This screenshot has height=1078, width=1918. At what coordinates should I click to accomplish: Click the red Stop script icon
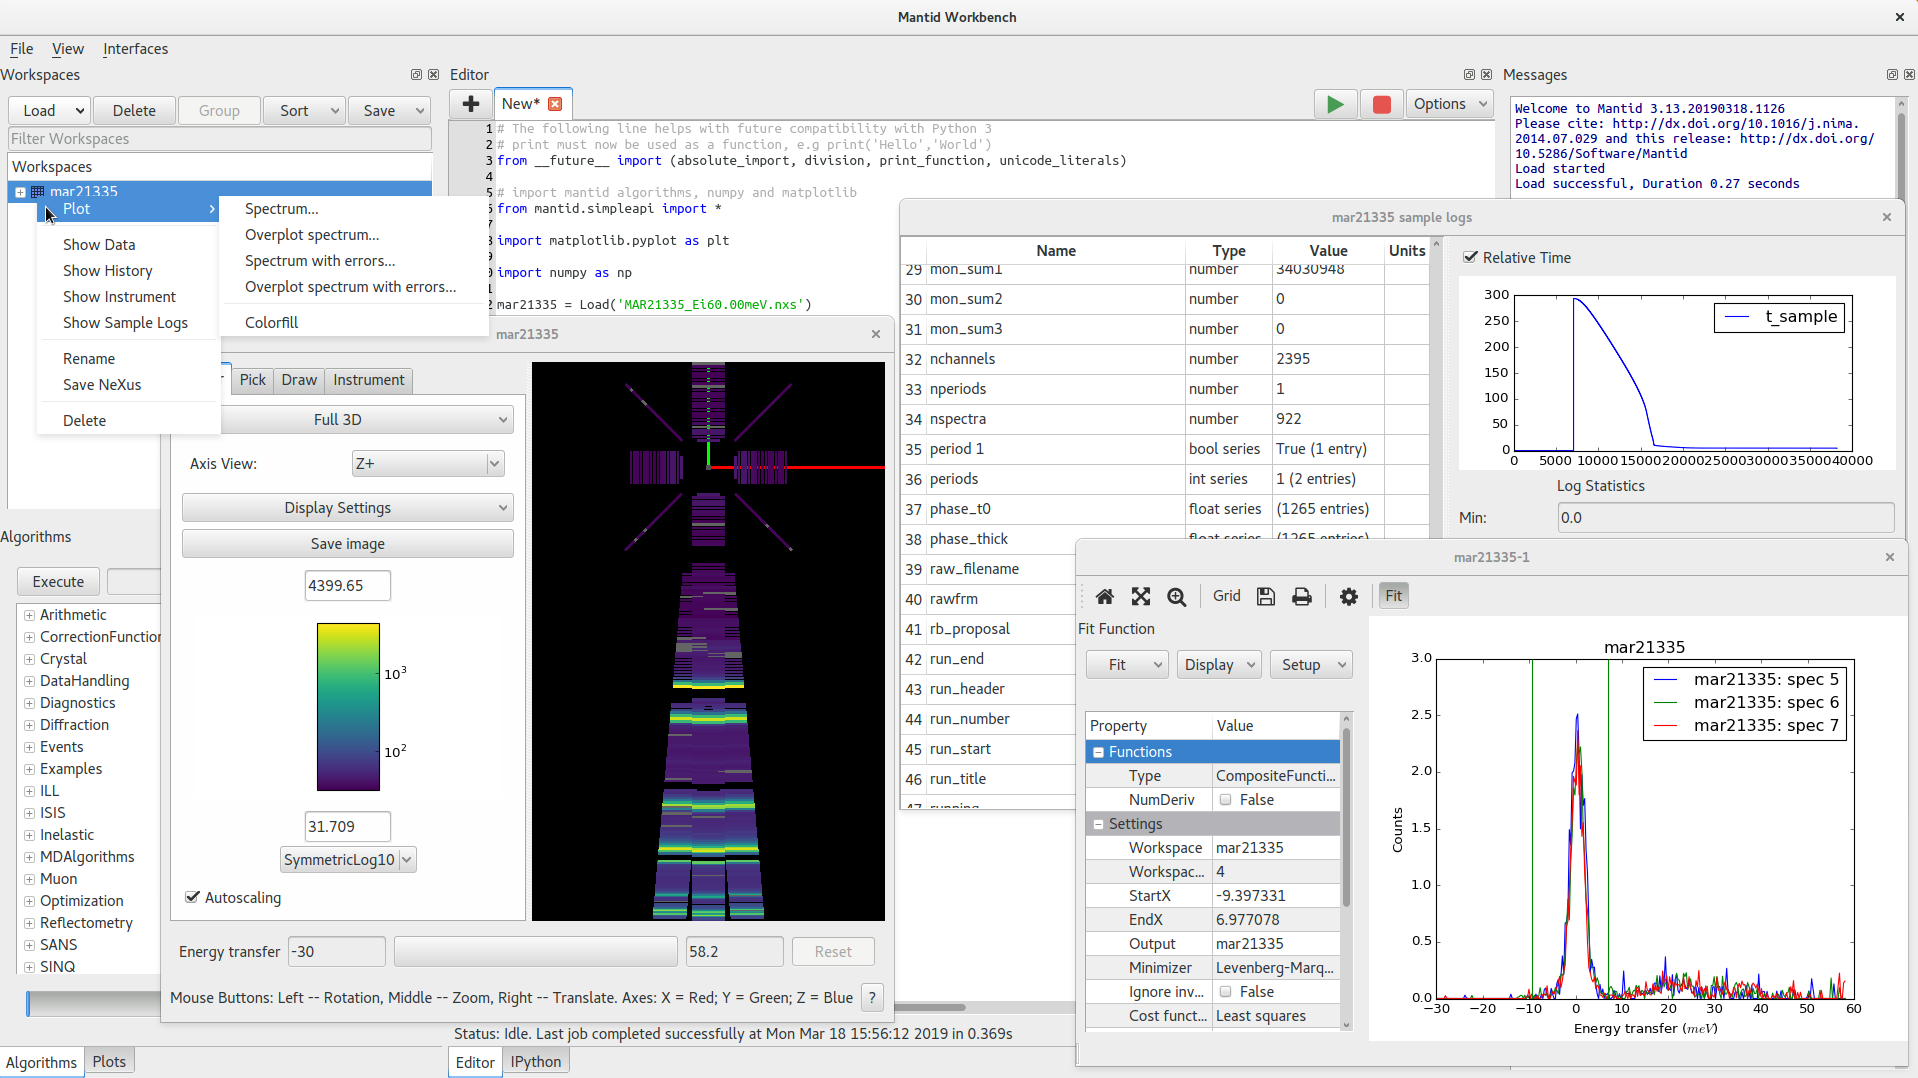(1381, 104)
